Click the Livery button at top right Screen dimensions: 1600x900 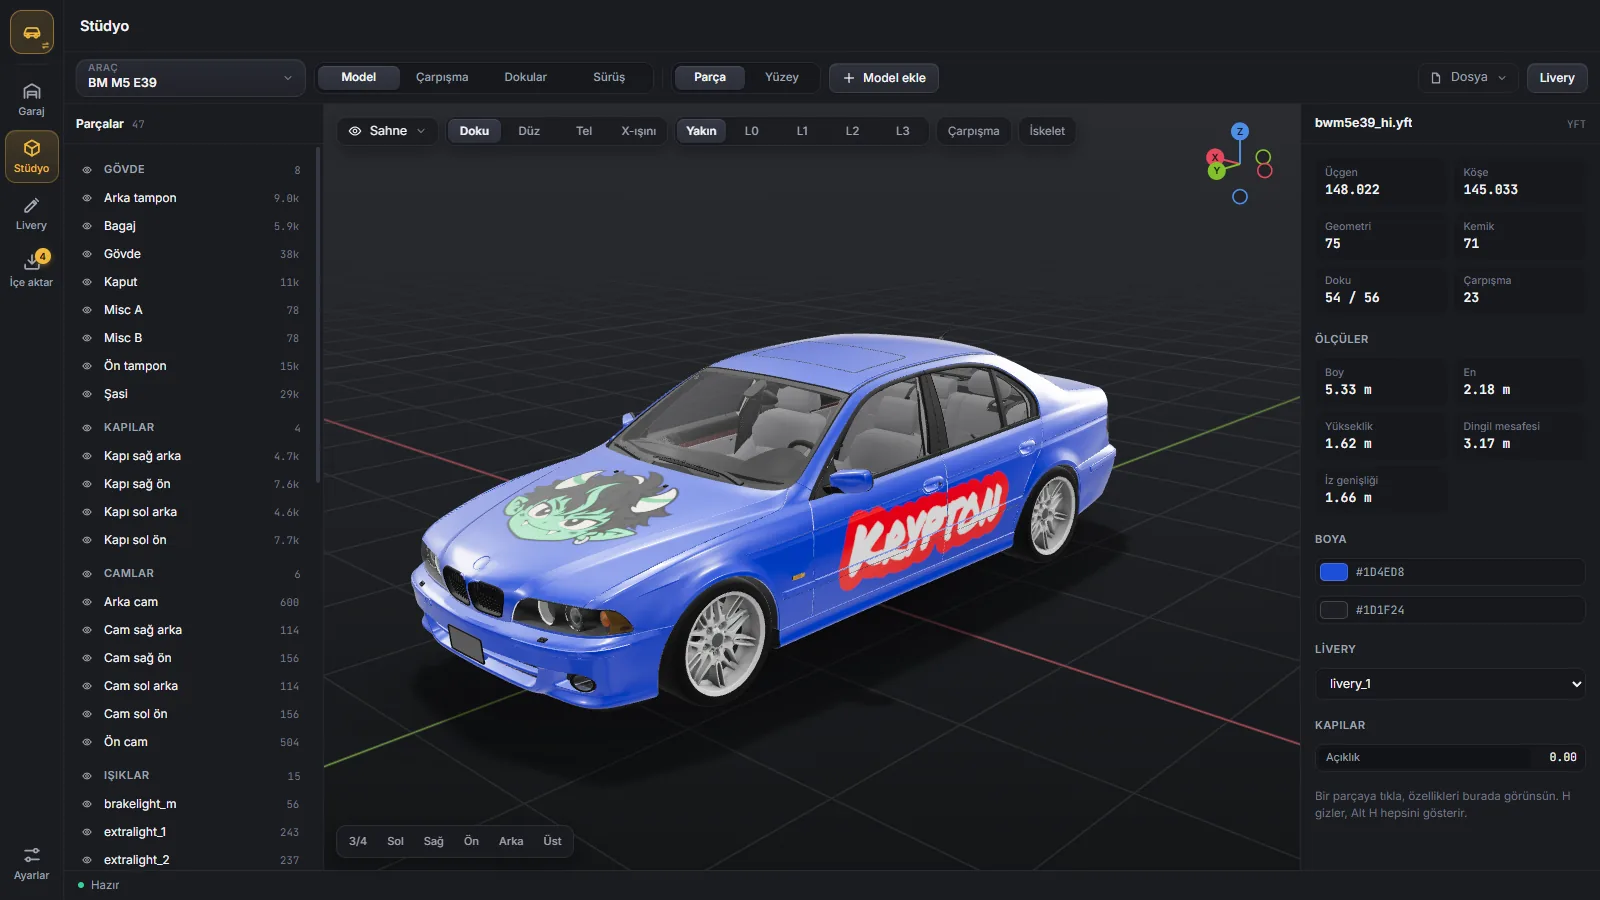(1556, 78)
